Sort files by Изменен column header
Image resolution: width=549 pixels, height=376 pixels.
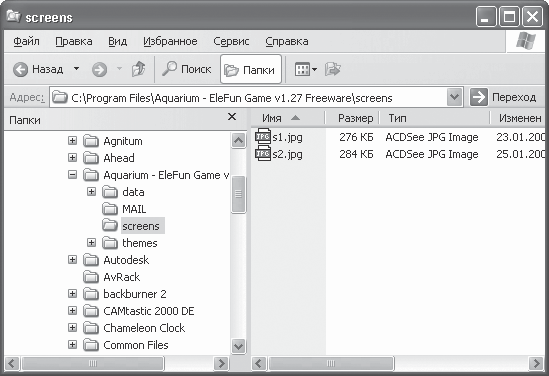click(518, 118)
